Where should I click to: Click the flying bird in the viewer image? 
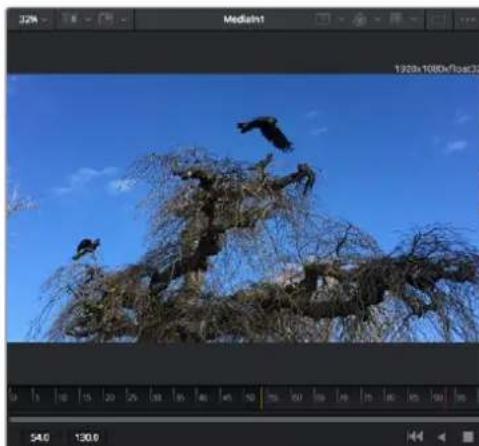click(x=266, y=133)
